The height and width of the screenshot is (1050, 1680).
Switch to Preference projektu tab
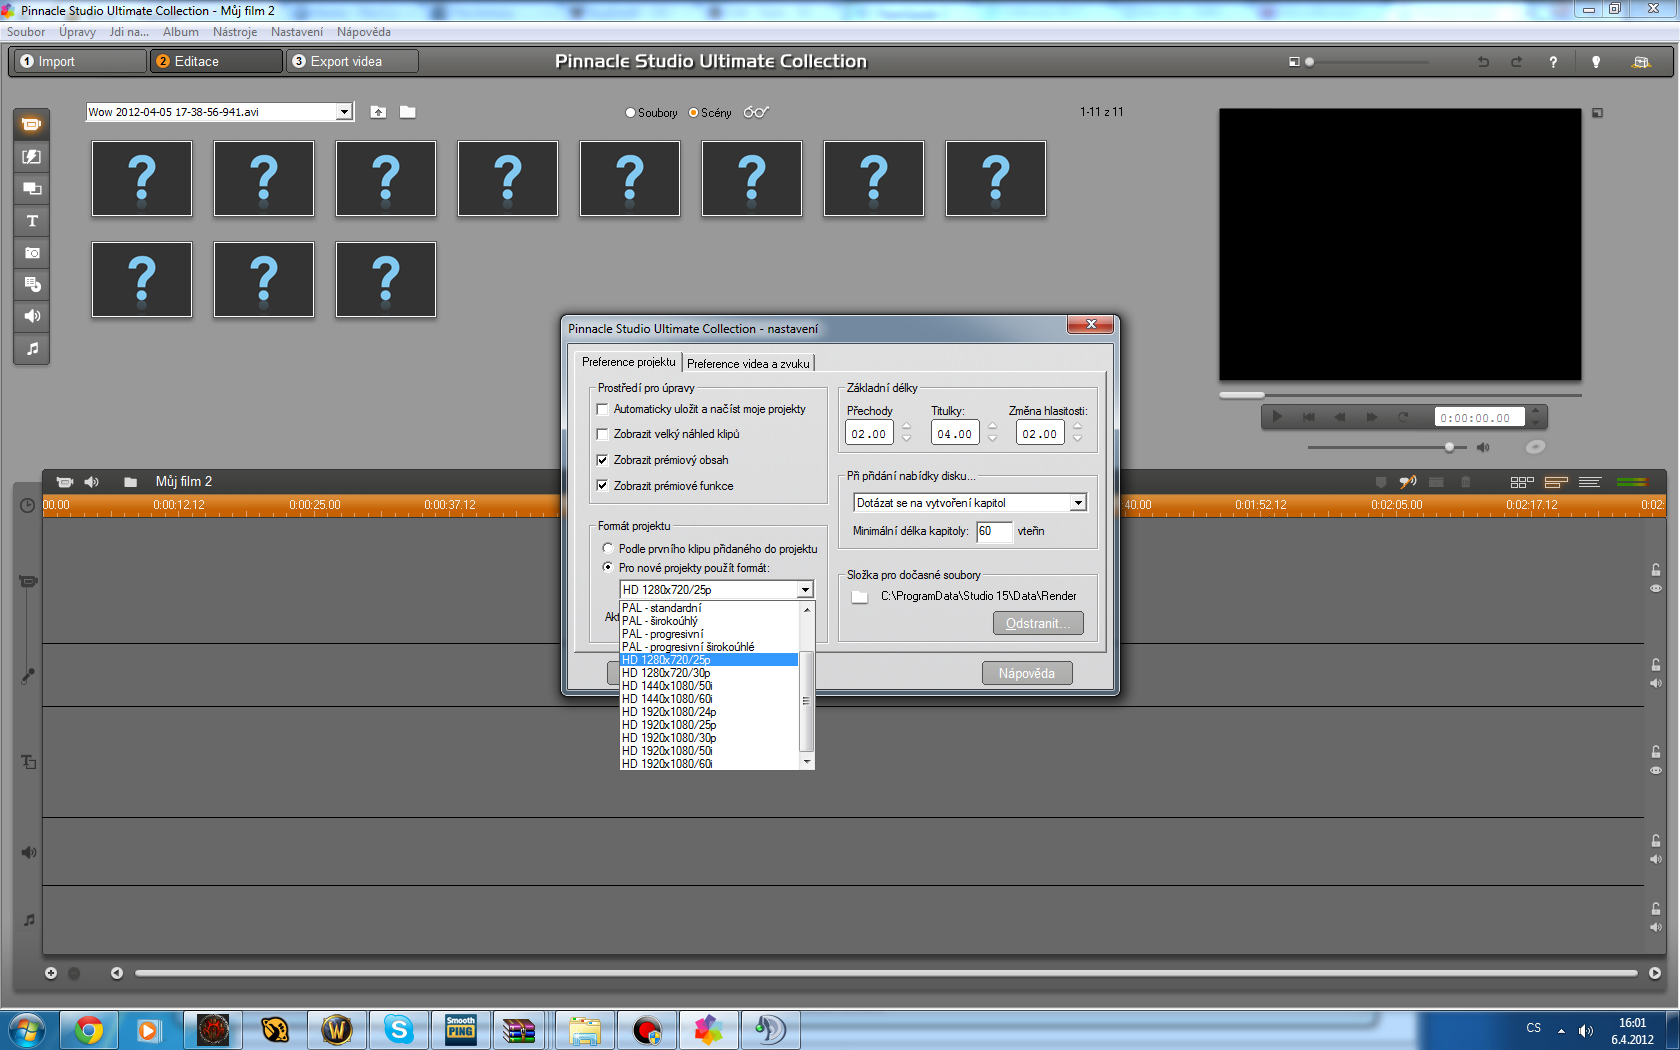pos(629,362)
